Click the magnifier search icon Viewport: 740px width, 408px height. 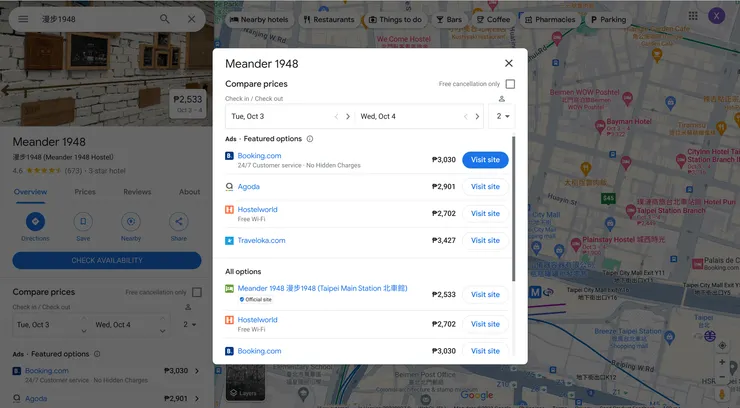164,19
